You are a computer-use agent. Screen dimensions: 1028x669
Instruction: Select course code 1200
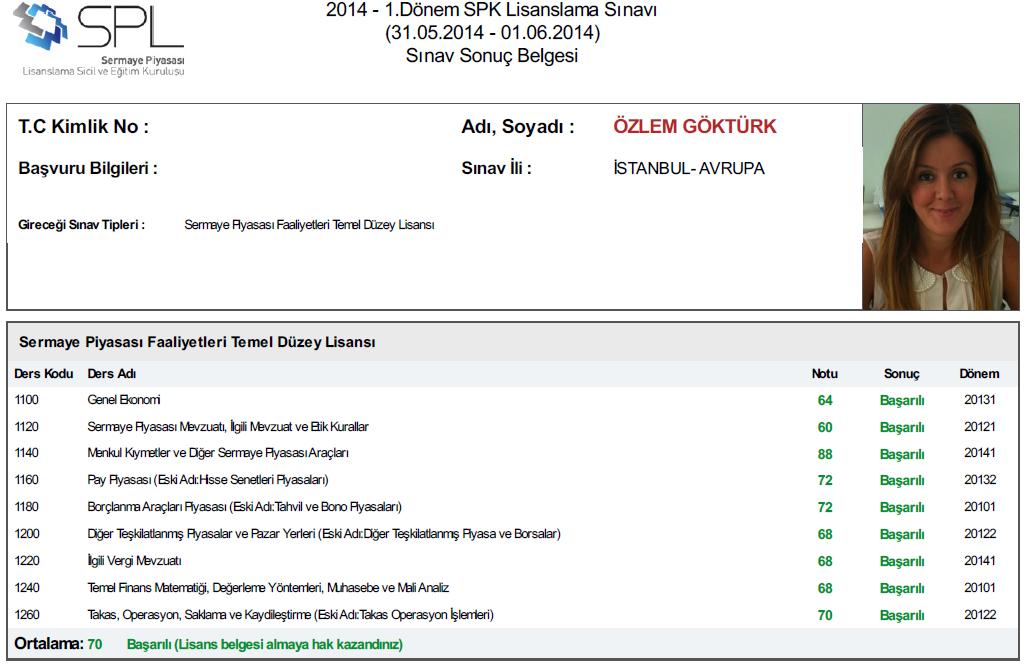click(27, 534)
